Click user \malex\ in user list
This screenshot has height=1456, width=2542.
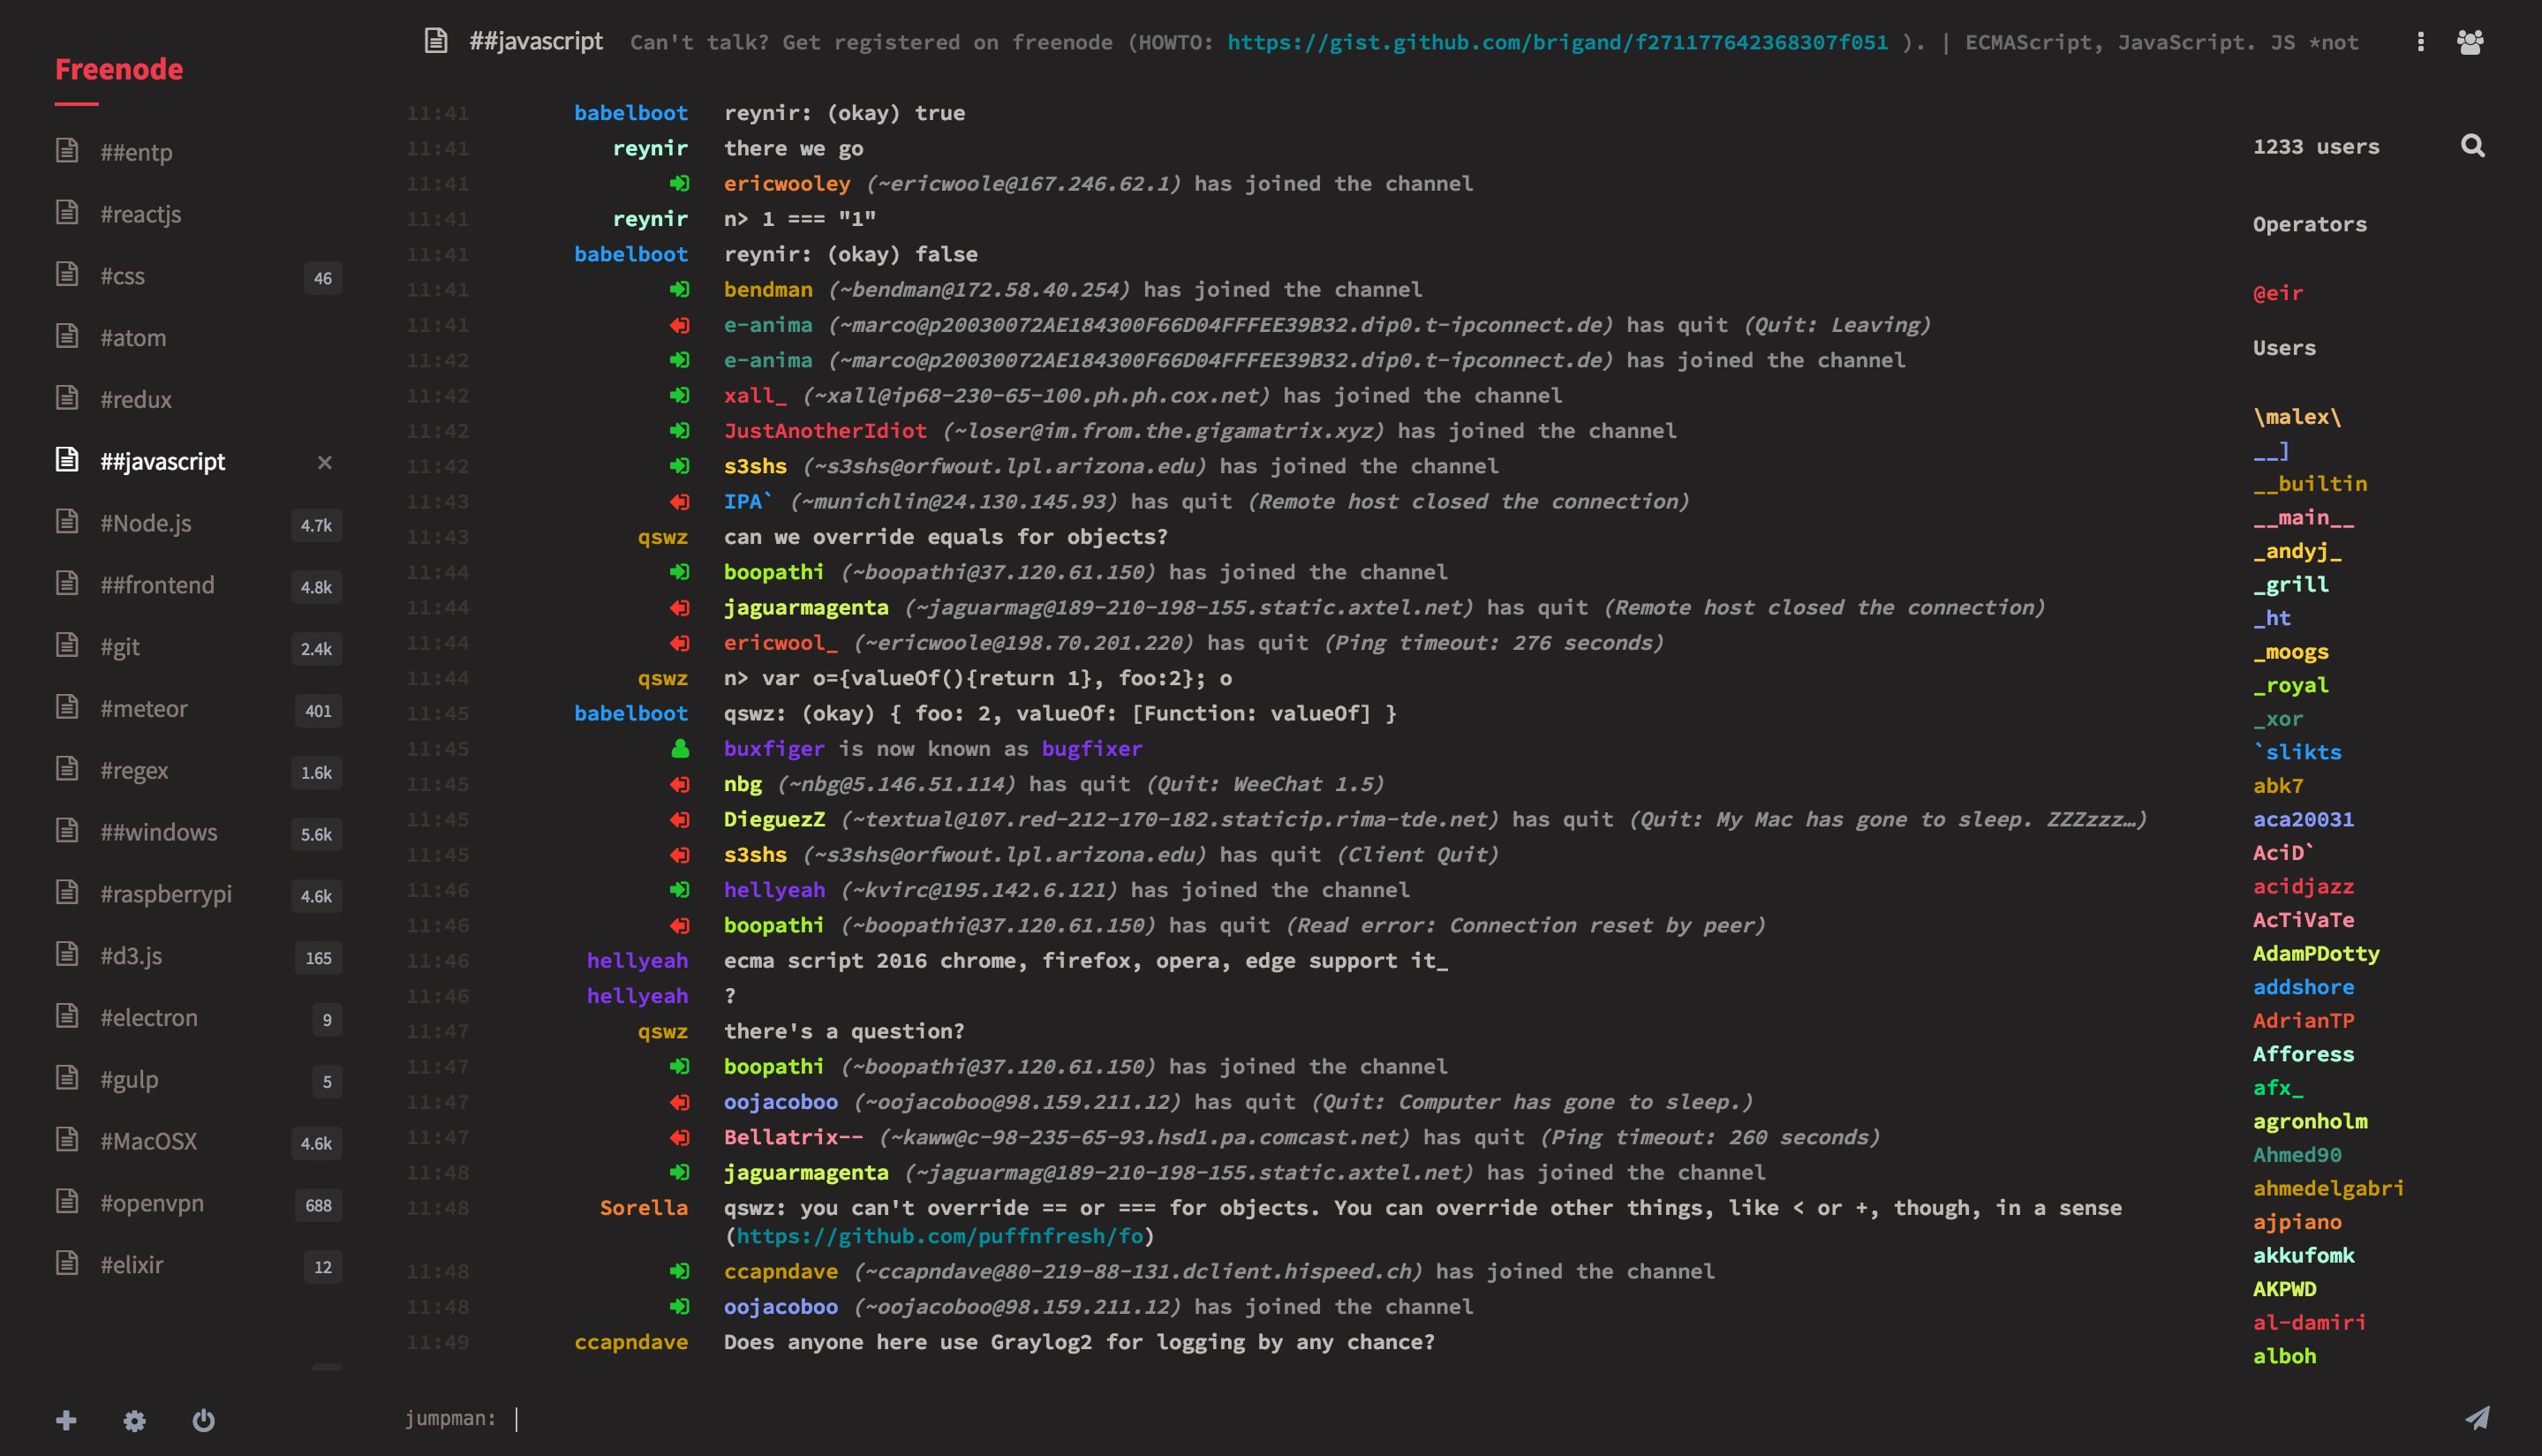tap(2297, 417)
